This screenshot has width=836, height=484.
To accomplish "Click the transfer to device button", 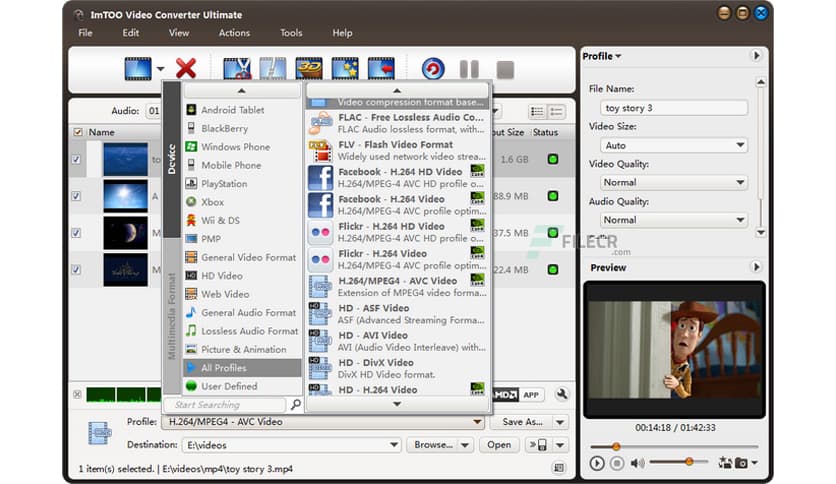I will tap(538, 445).
